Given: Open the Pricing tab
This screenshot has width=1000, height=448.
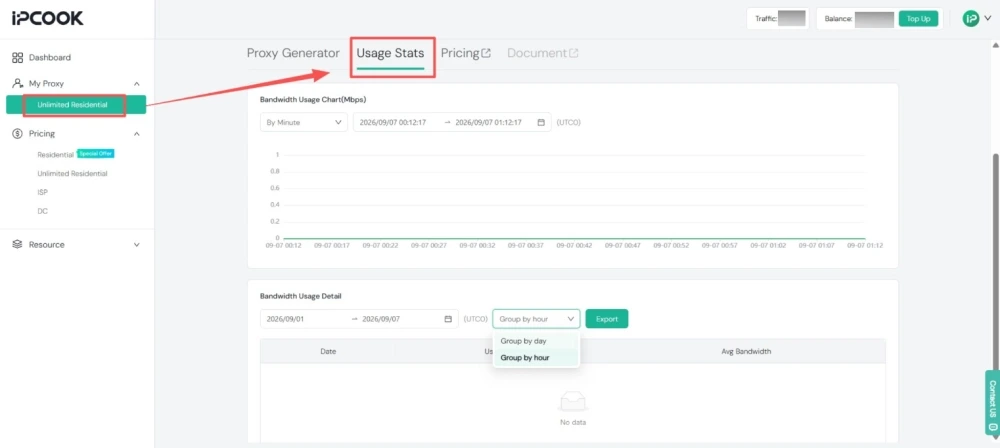Looking at the screenshot, I should (459, 53).
